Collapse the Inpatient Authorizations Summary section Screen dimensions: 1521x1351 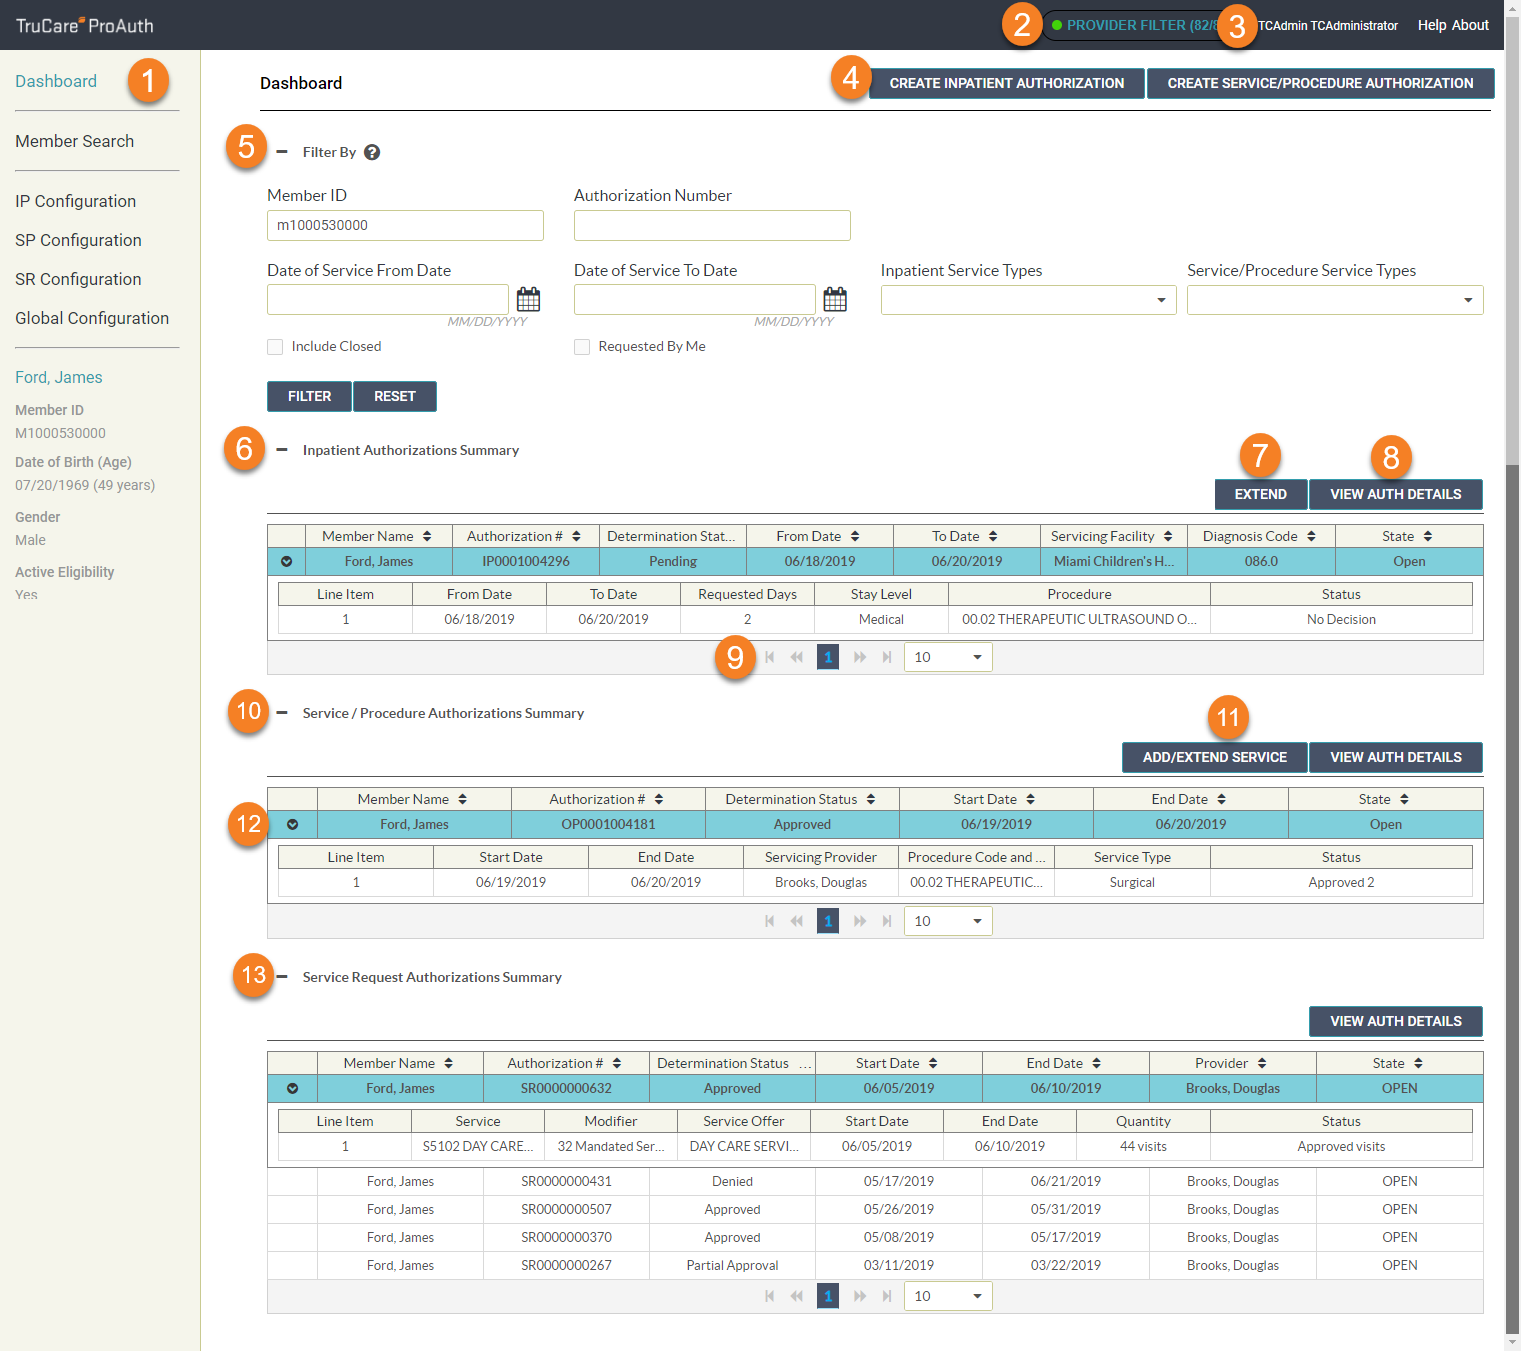(282, 450)
